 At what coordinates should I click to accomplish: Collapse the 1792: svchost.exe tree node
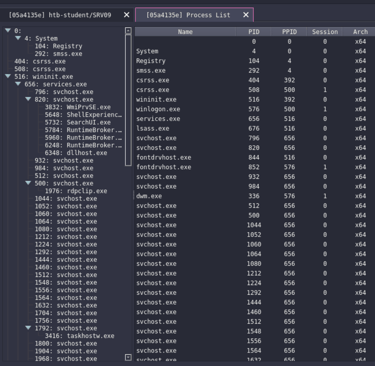(x=28, y=328)
